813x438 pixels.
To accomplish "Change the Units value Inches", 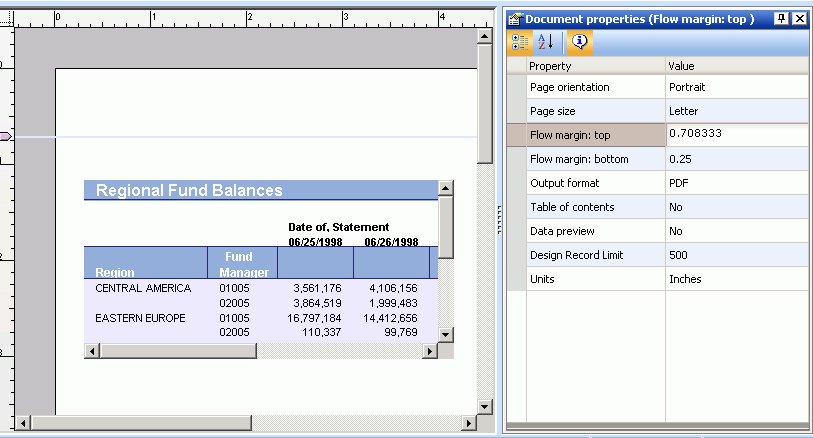I will [736, 279].
